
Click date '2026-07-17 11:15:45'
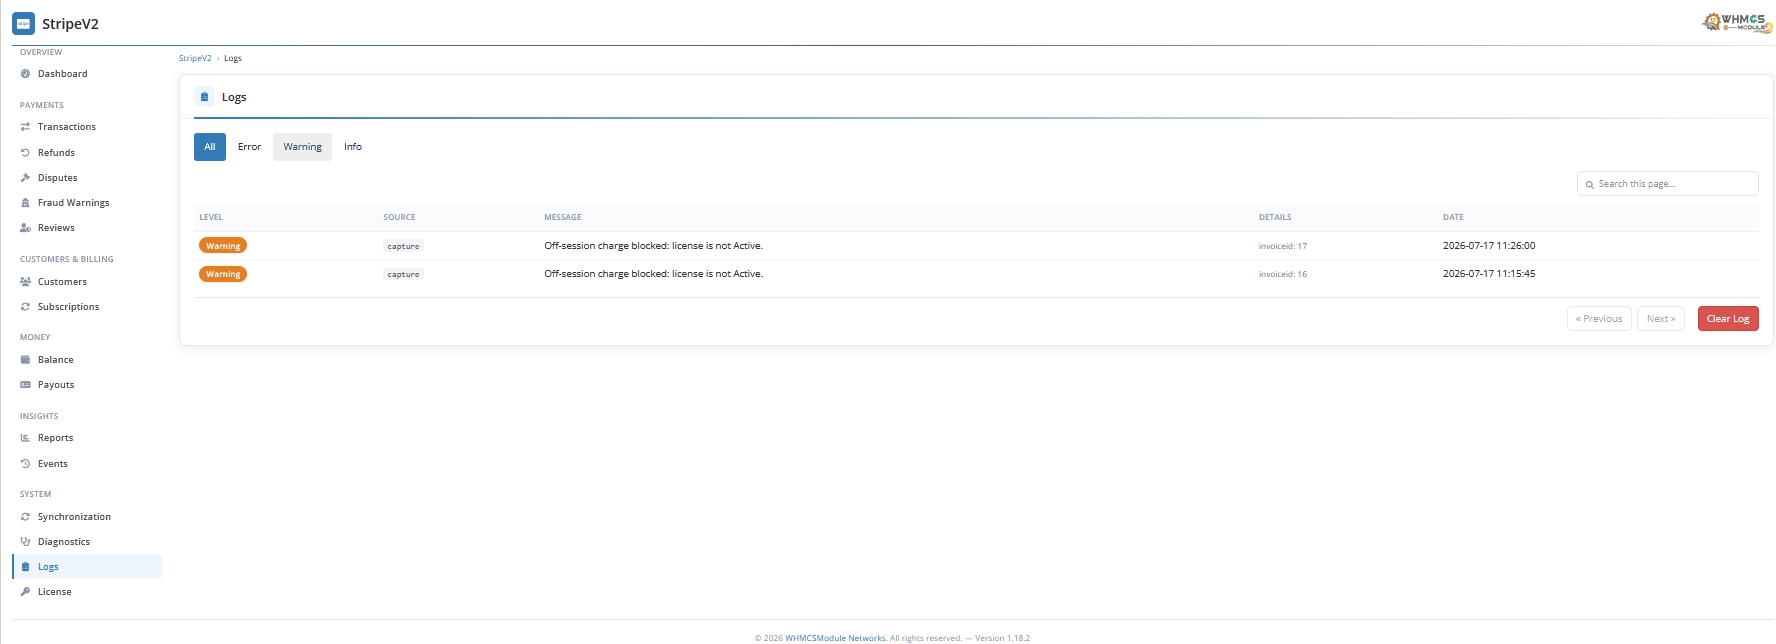pyautogui.click(x=1489, y=274)
